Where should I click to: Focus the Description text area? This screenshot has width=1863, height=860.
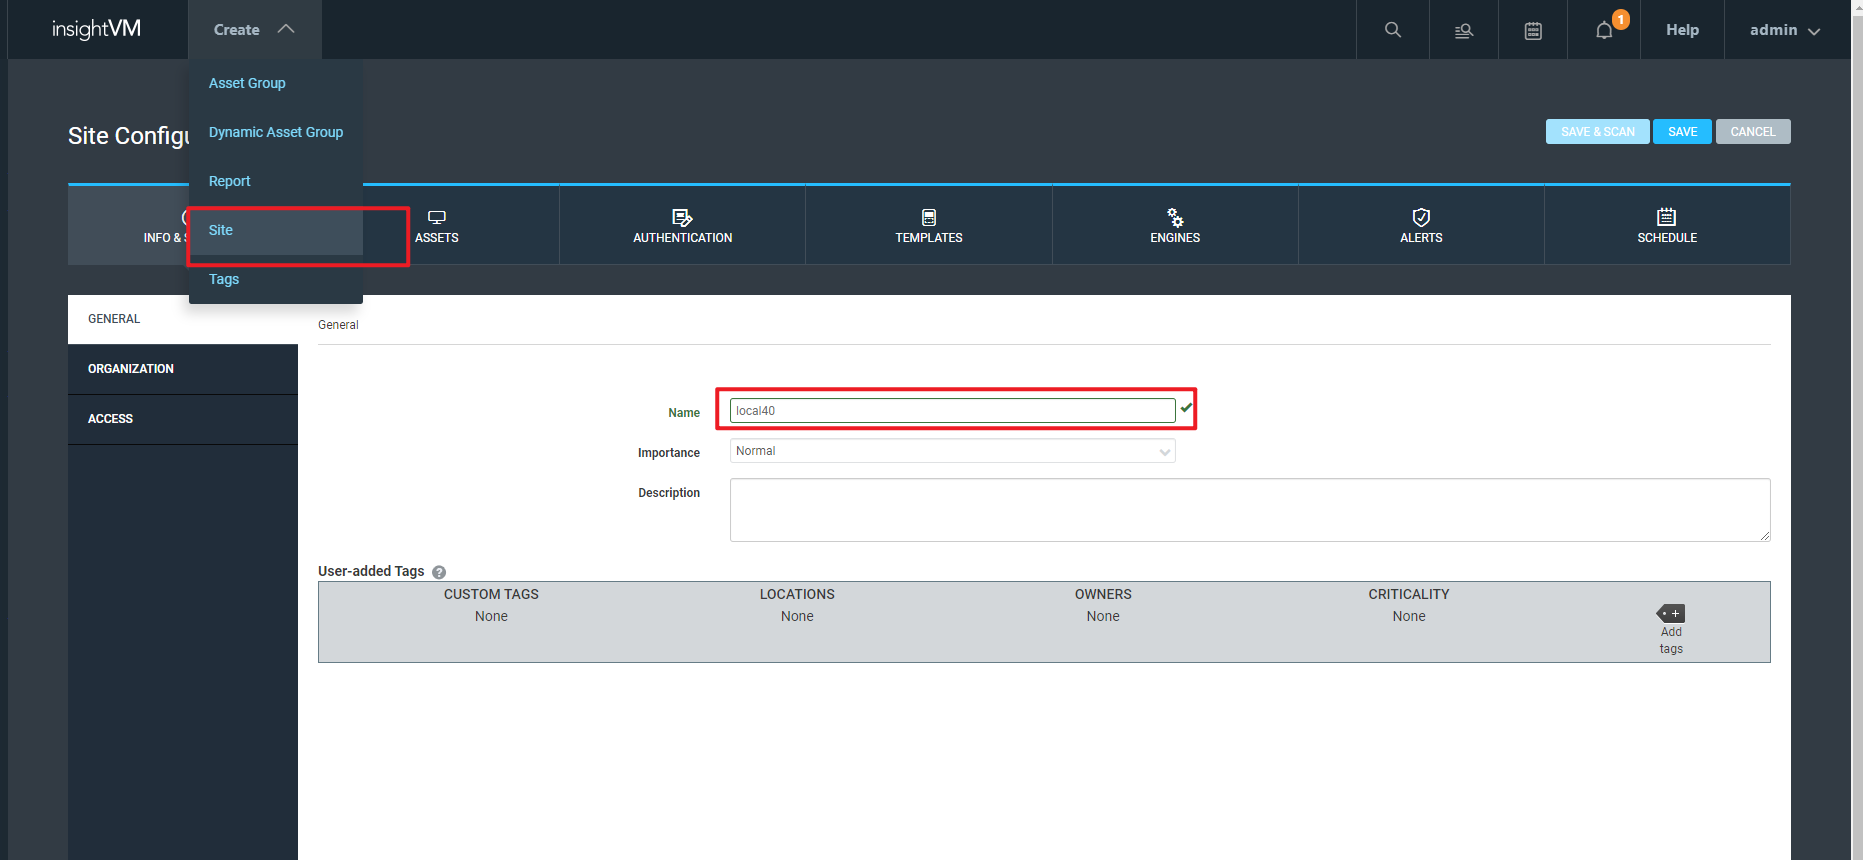[1250, 510]
